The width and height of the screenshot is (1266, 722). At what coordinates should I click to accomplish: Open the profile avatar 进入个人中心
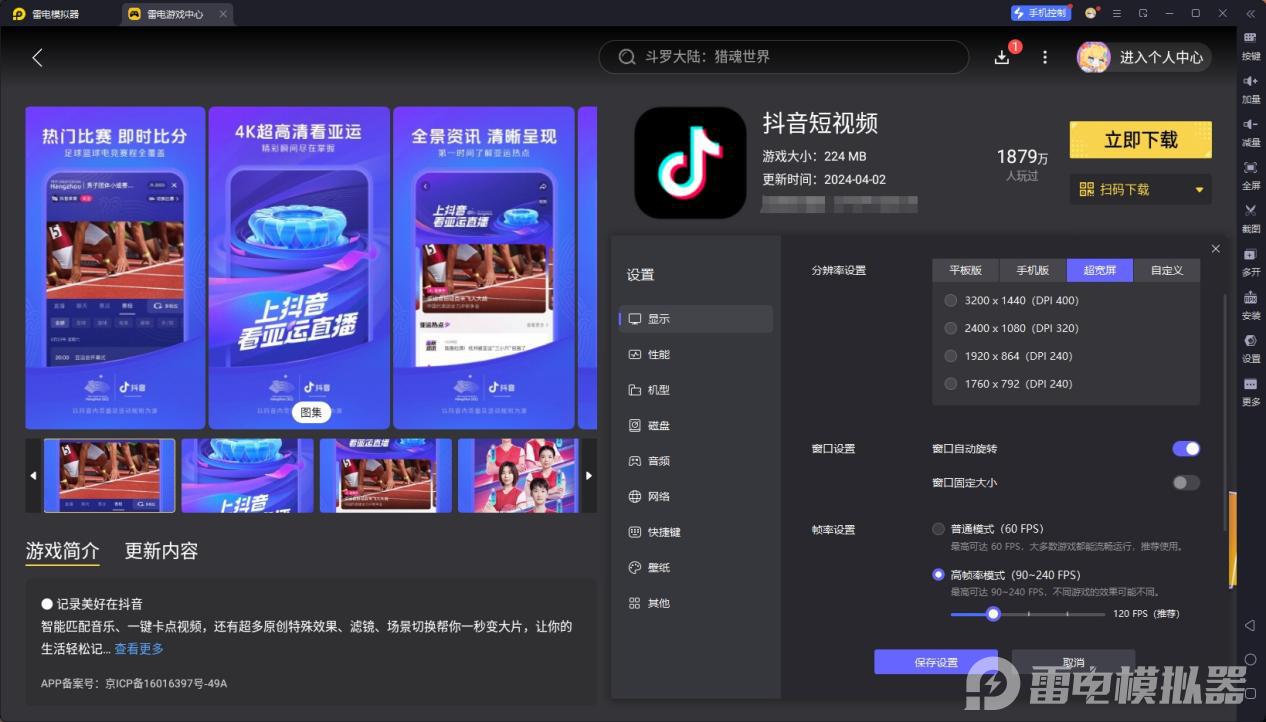point(1143,58)
